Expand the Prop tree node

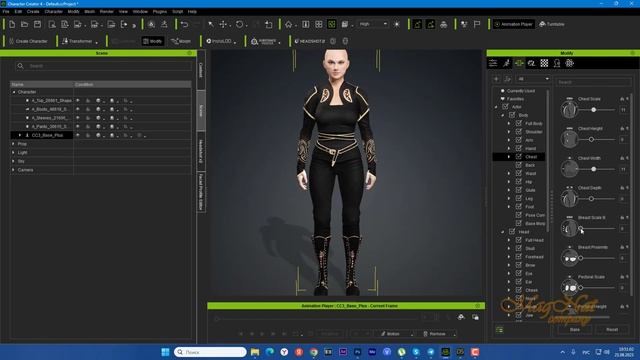[13, 144]
